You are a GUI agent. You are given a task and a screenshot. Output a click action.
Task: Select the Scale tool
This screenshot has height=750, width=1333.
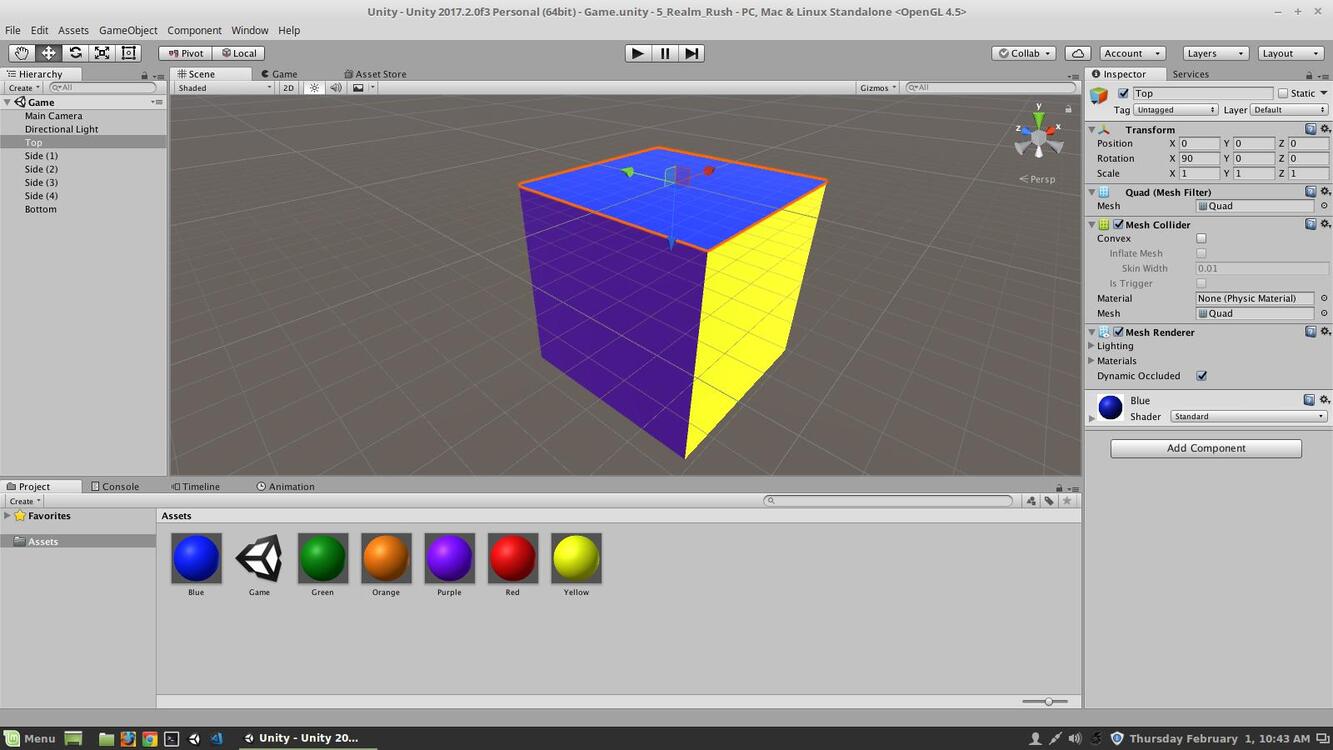(102, 53)
